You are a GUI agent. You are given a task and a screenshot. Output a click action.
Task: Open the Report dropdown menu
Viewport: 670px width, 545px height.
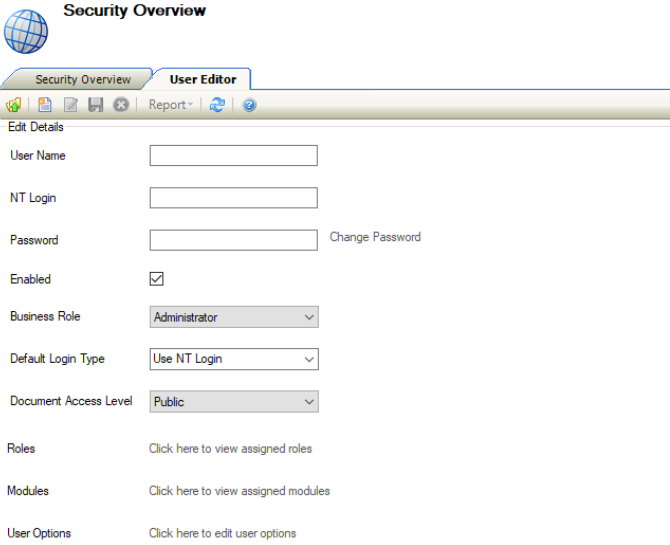170,105
